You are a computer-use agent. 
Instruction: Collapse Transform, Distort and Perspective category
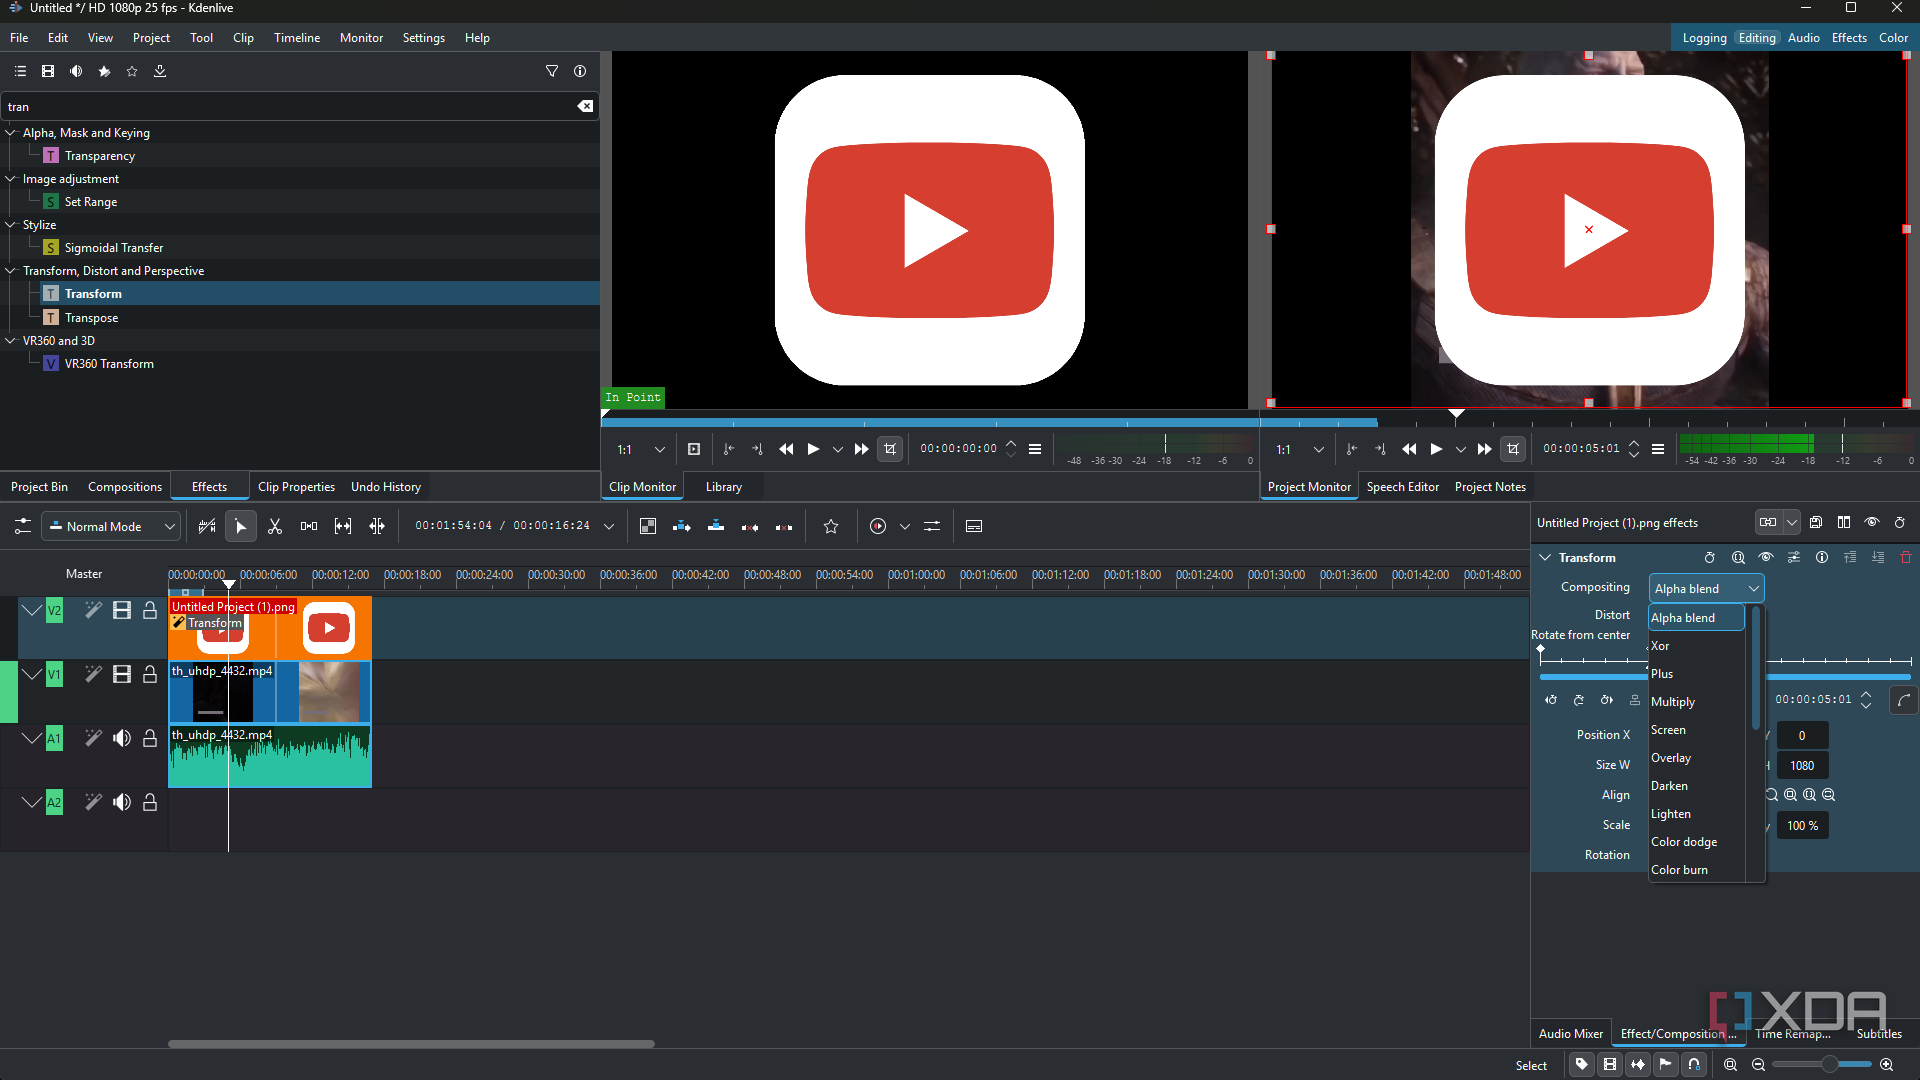11,270
